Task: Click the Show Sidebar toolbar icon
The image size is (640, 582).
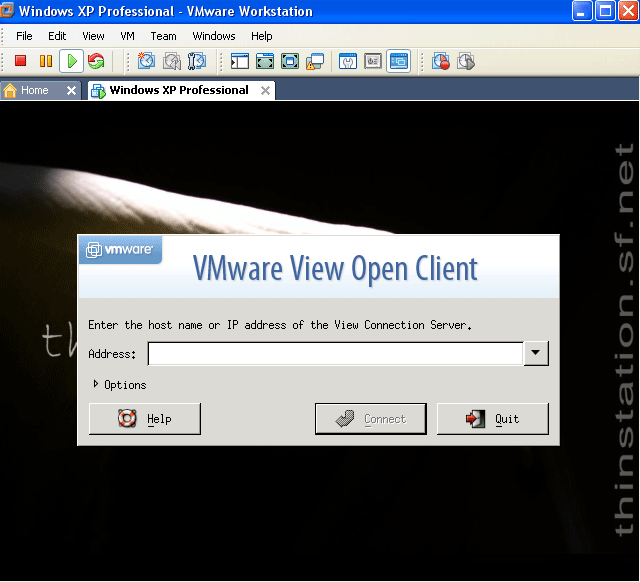Action: [x=240, y=61]
